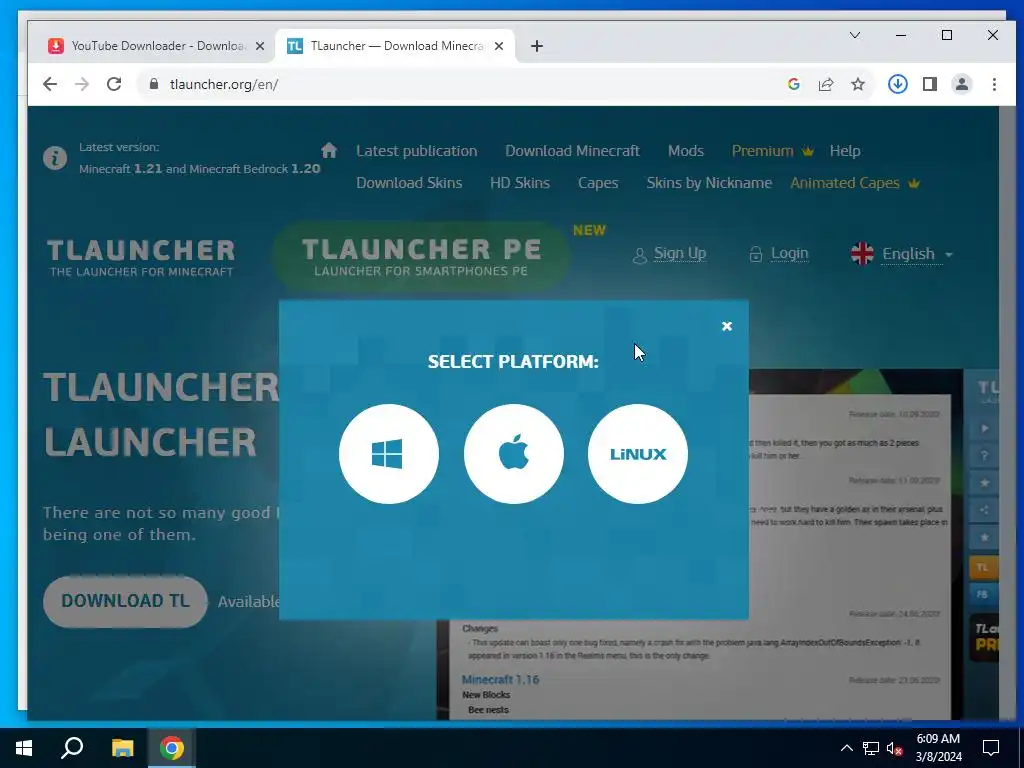Image resolution: width=1024 pixels, height=768 pixels.
Task: Open a new browser tab
Action: tap(537, 46)
